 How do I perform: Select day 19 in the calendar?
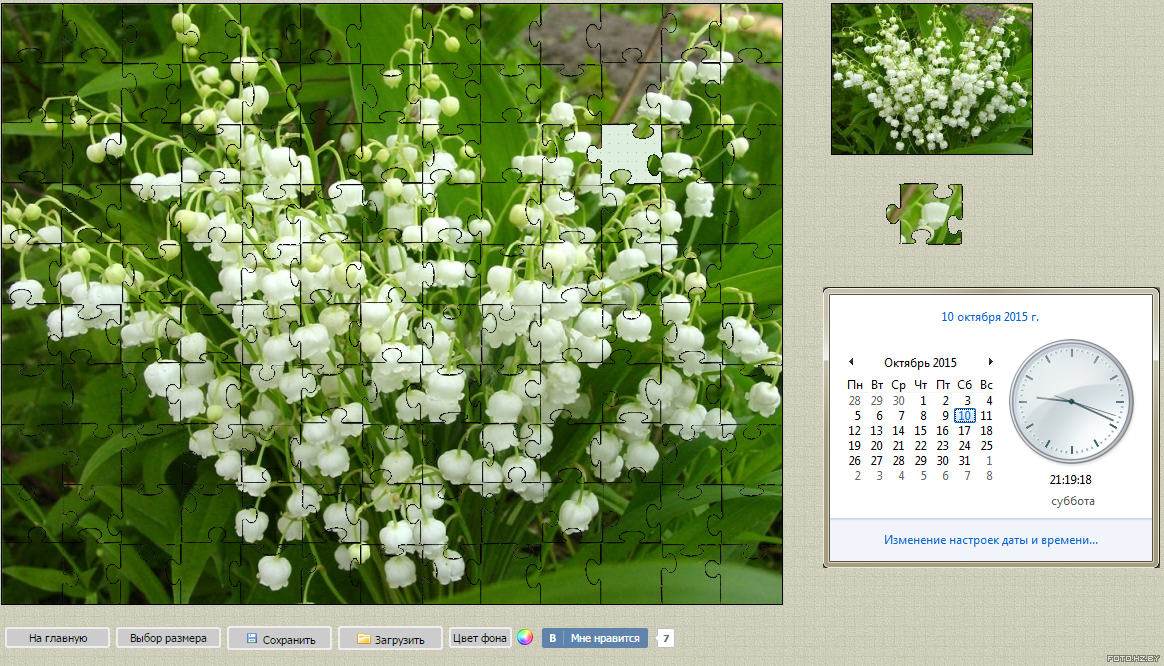tap(854, 445)
